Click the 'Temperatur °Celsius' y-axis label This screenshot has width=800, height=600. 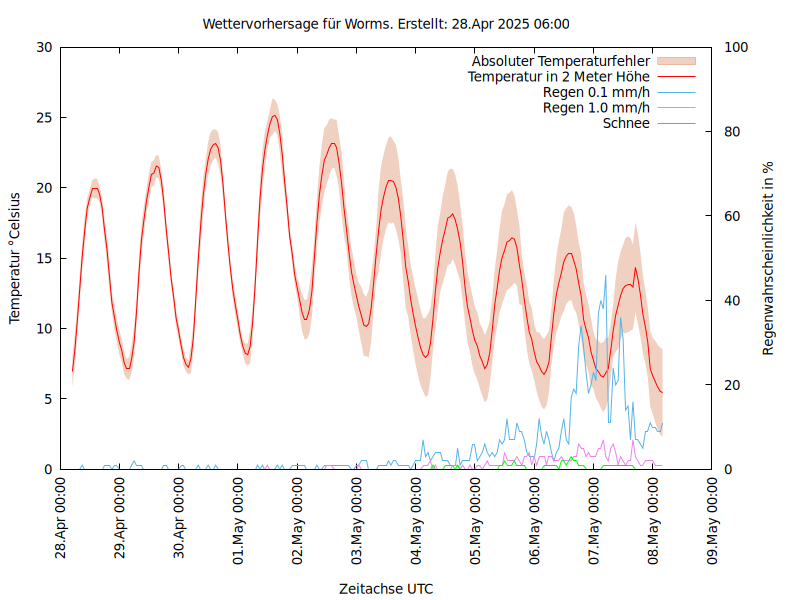(x=15, y=258)
